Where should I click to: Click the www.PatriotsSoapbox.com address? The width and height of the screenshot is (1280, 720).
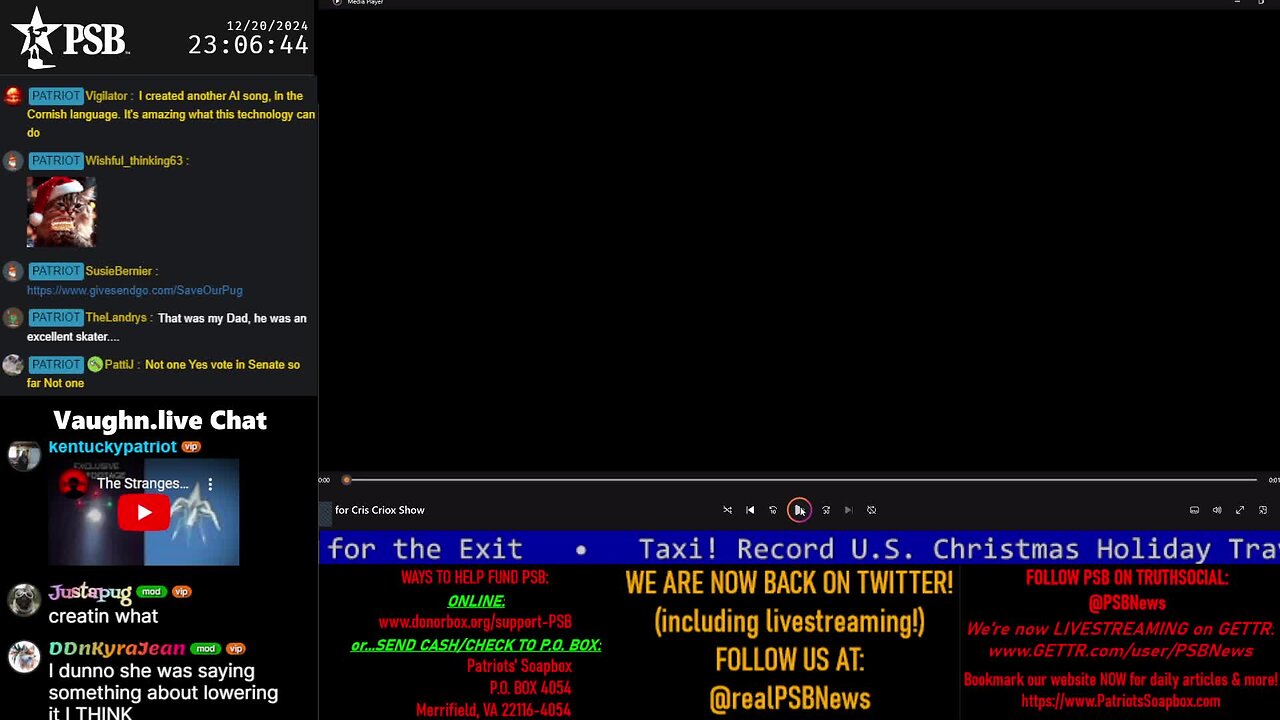coord(1120,701)
